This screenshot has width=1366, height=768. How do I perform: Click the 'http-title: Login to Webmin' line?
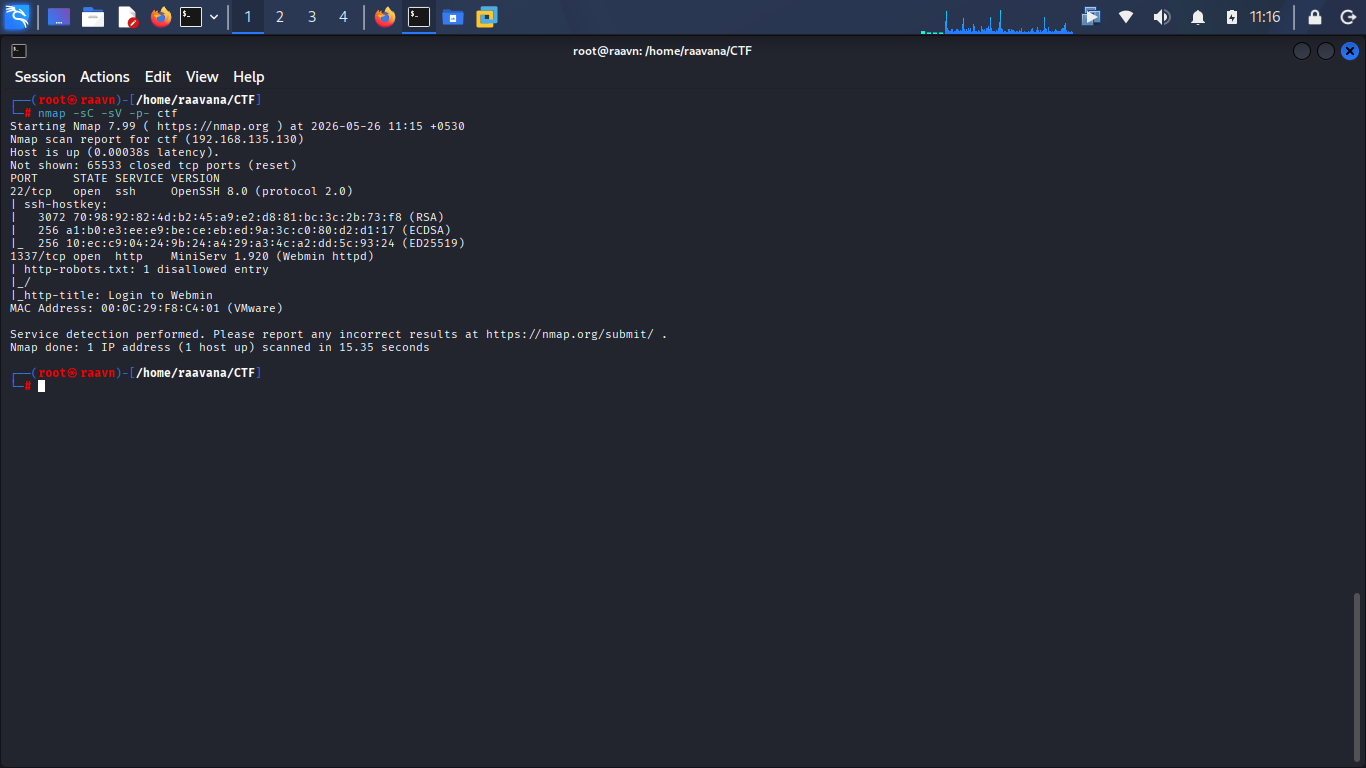click(x=111, y=295)
